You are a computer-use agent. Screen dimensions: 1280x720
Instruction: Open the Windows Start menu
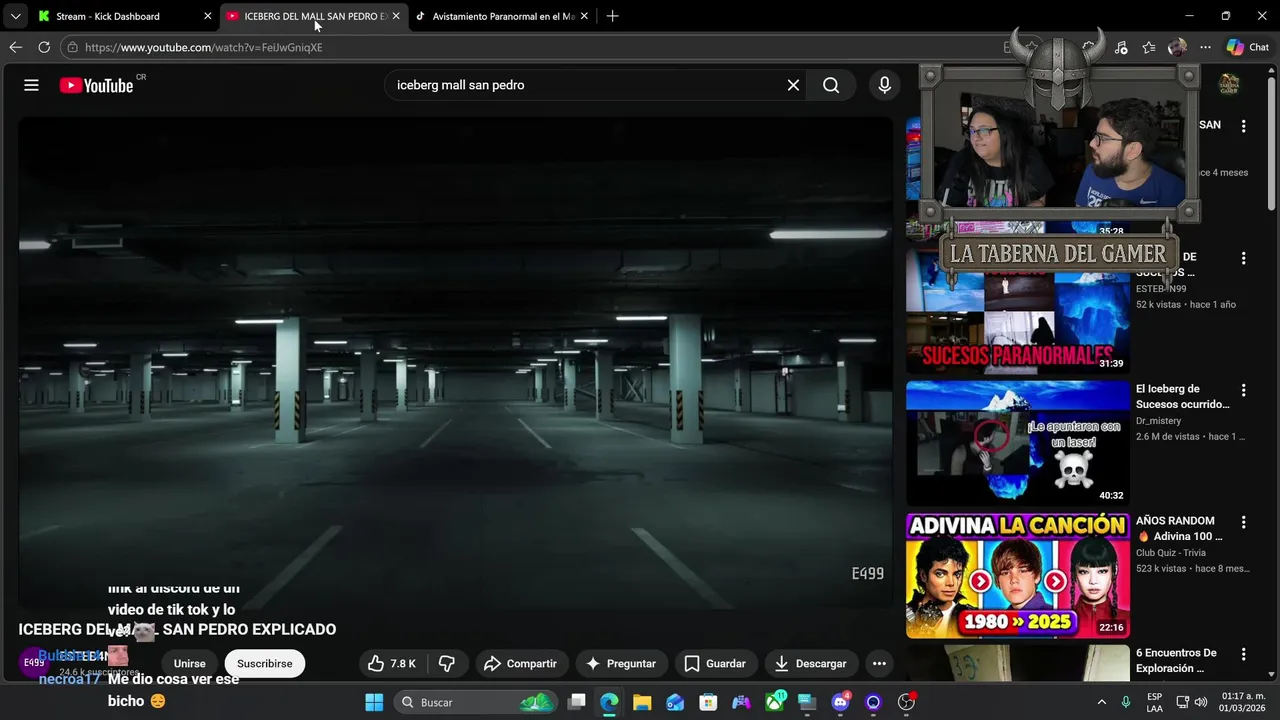[374, 702]
